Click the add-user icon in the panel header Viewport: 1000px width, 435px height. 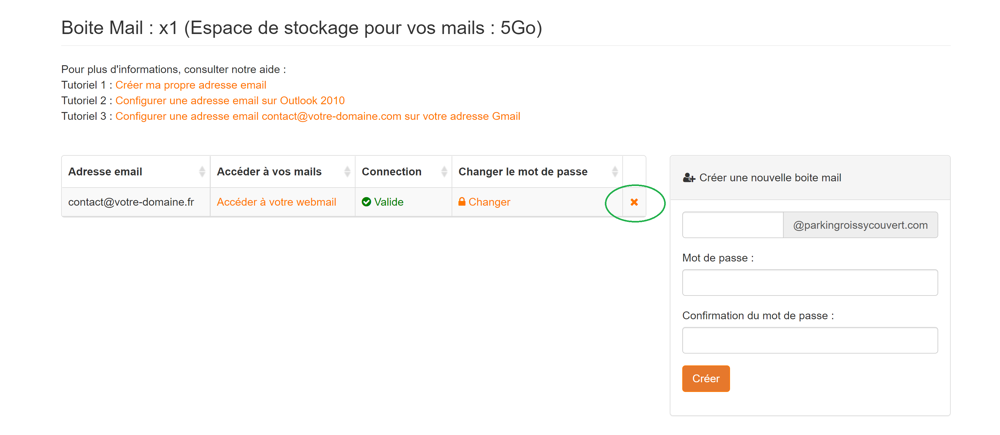[689, 178]
